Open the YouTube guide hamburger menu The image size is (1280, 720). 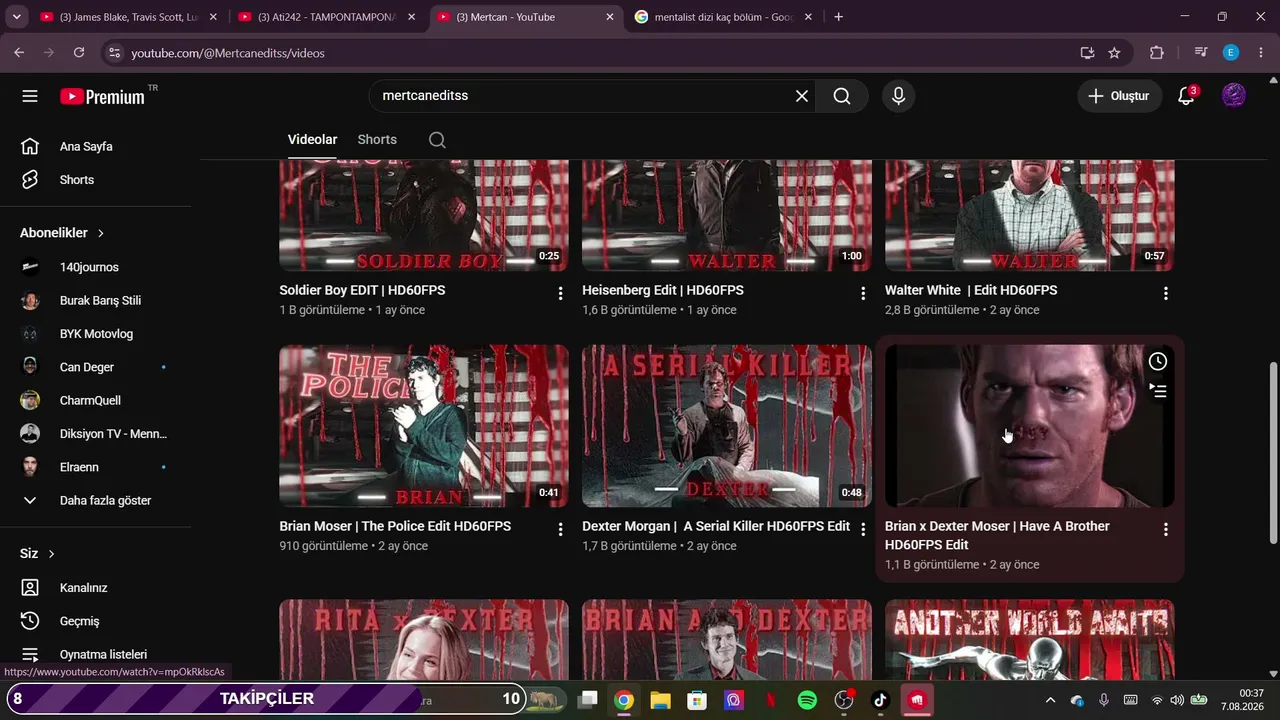point(30,96)
